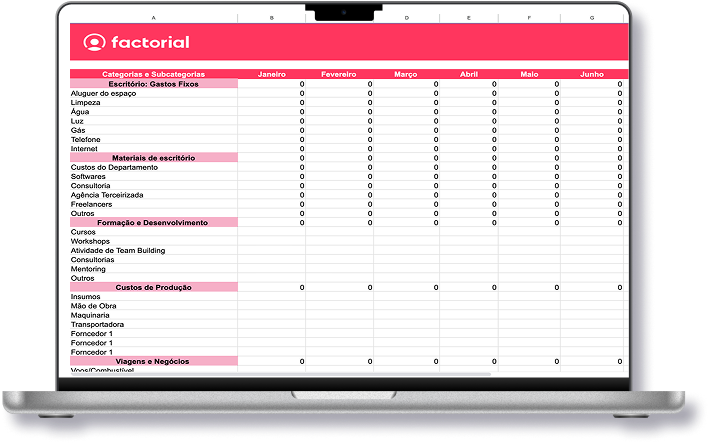Click the Categorias e Subcategorias header cell
709x443 pixels.
[x=153, y=74]
